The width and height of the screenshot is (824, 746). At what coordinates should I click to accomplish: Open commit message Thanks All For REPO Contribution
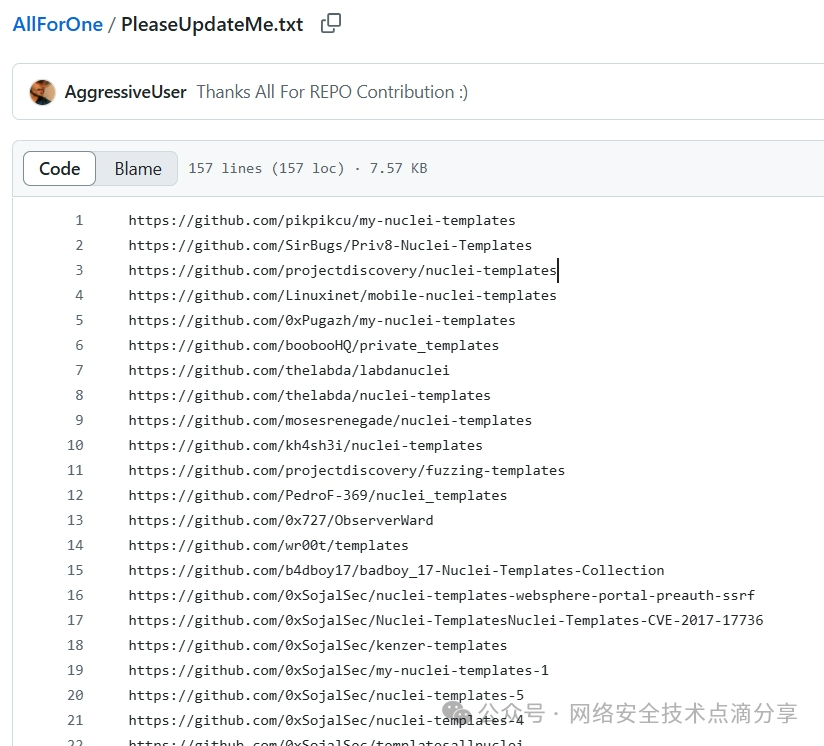point(332,92)
